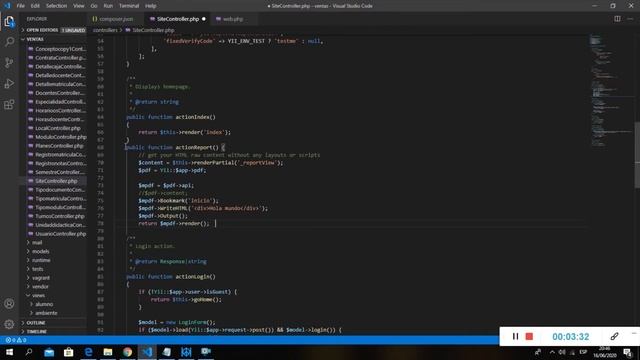Image resolution: width=640 pixels, height=360 pixels.
Task: Click the Visual Studio Code taskbar icon
Action: (x=147, y=352)
